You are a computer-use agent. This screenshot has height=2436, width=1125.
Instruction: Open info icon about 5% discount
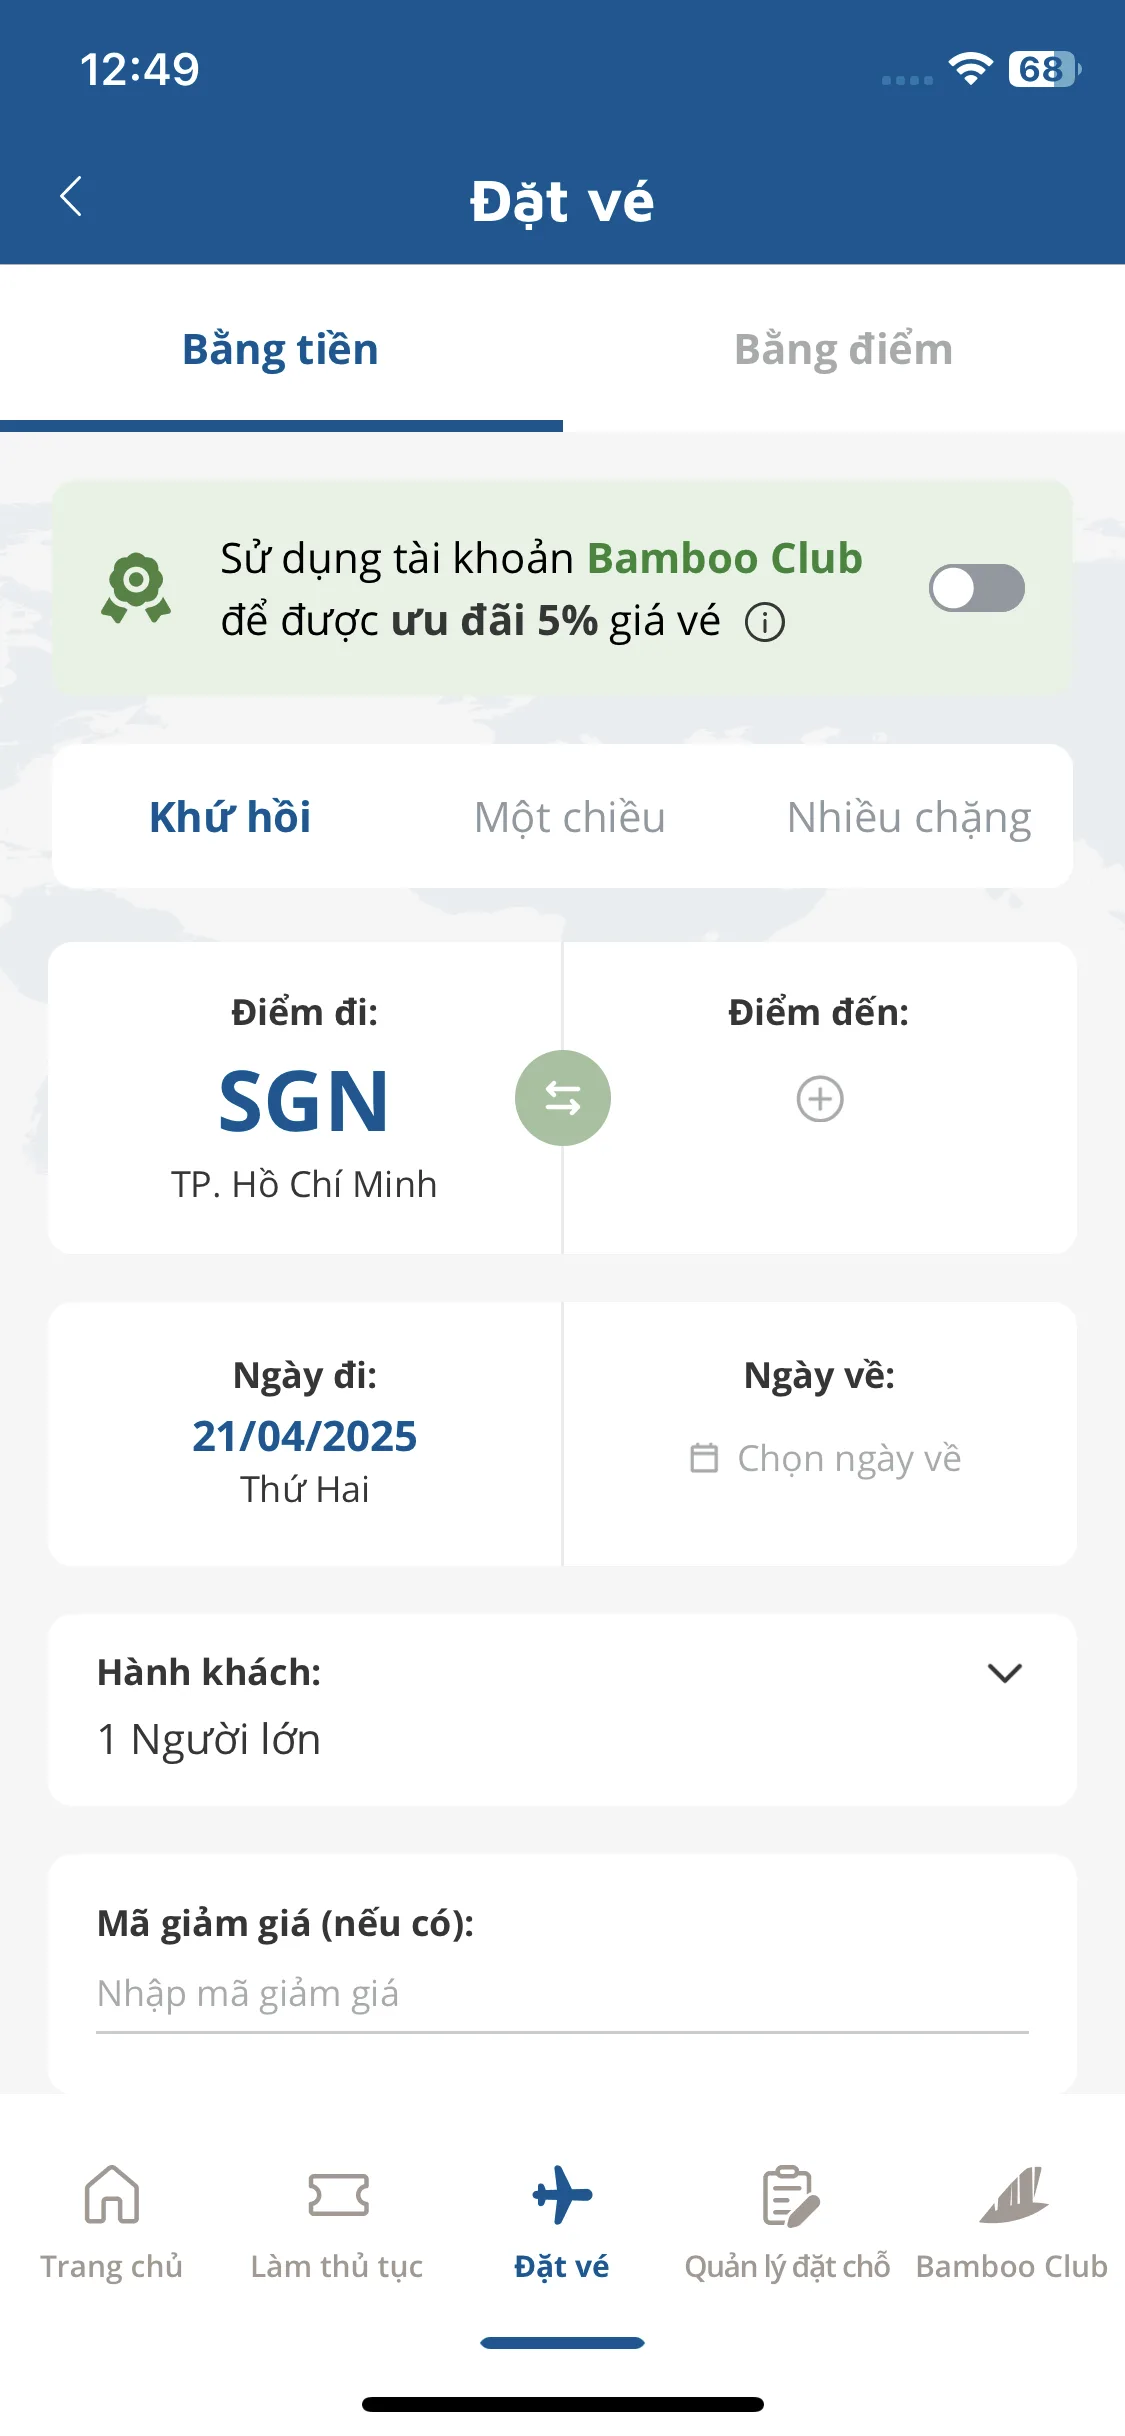(765, 622)
